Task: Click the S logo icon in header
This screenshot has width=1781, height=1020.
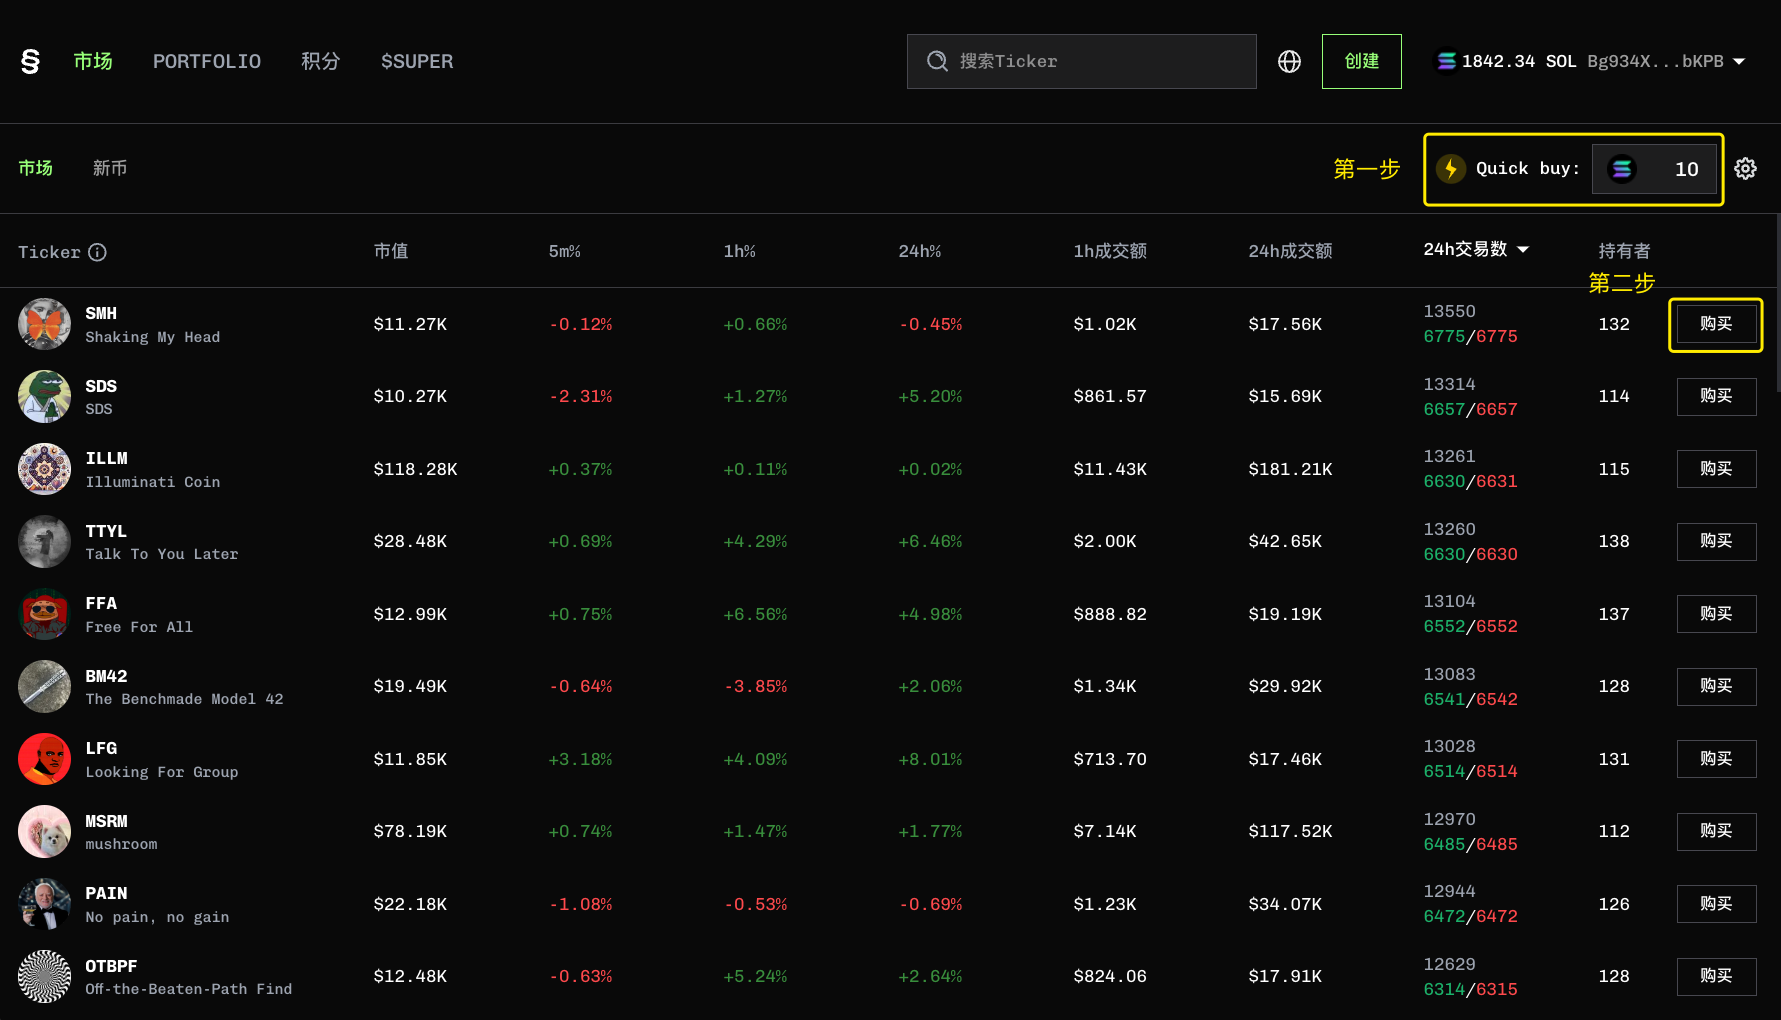Action: pos(30,62)
